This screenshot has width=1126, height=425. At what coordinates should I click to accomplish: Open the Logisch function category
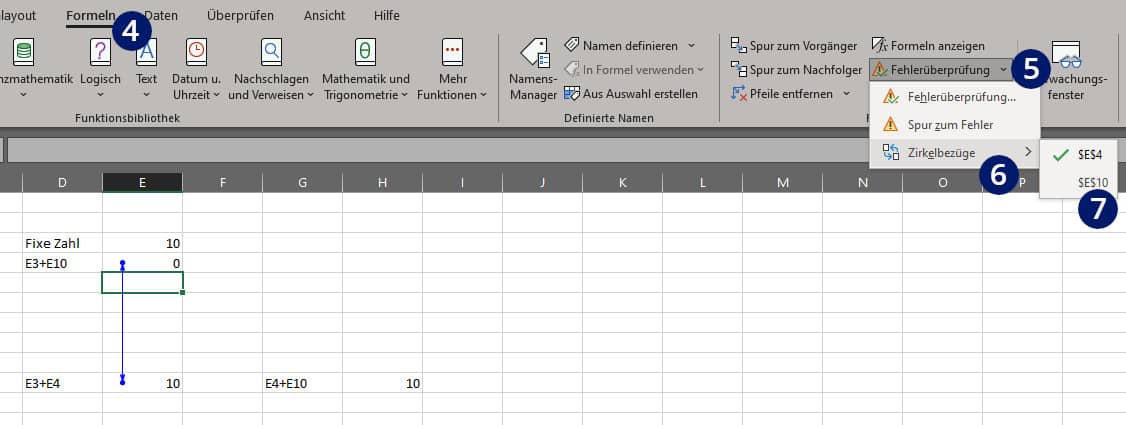[100, 69]
